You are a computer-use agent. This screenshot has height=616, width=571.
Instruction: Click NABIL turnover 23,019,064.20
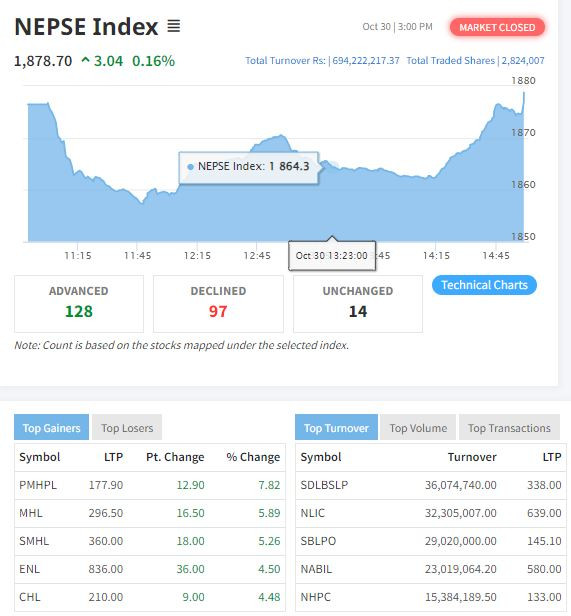click(x=461, y=569)
